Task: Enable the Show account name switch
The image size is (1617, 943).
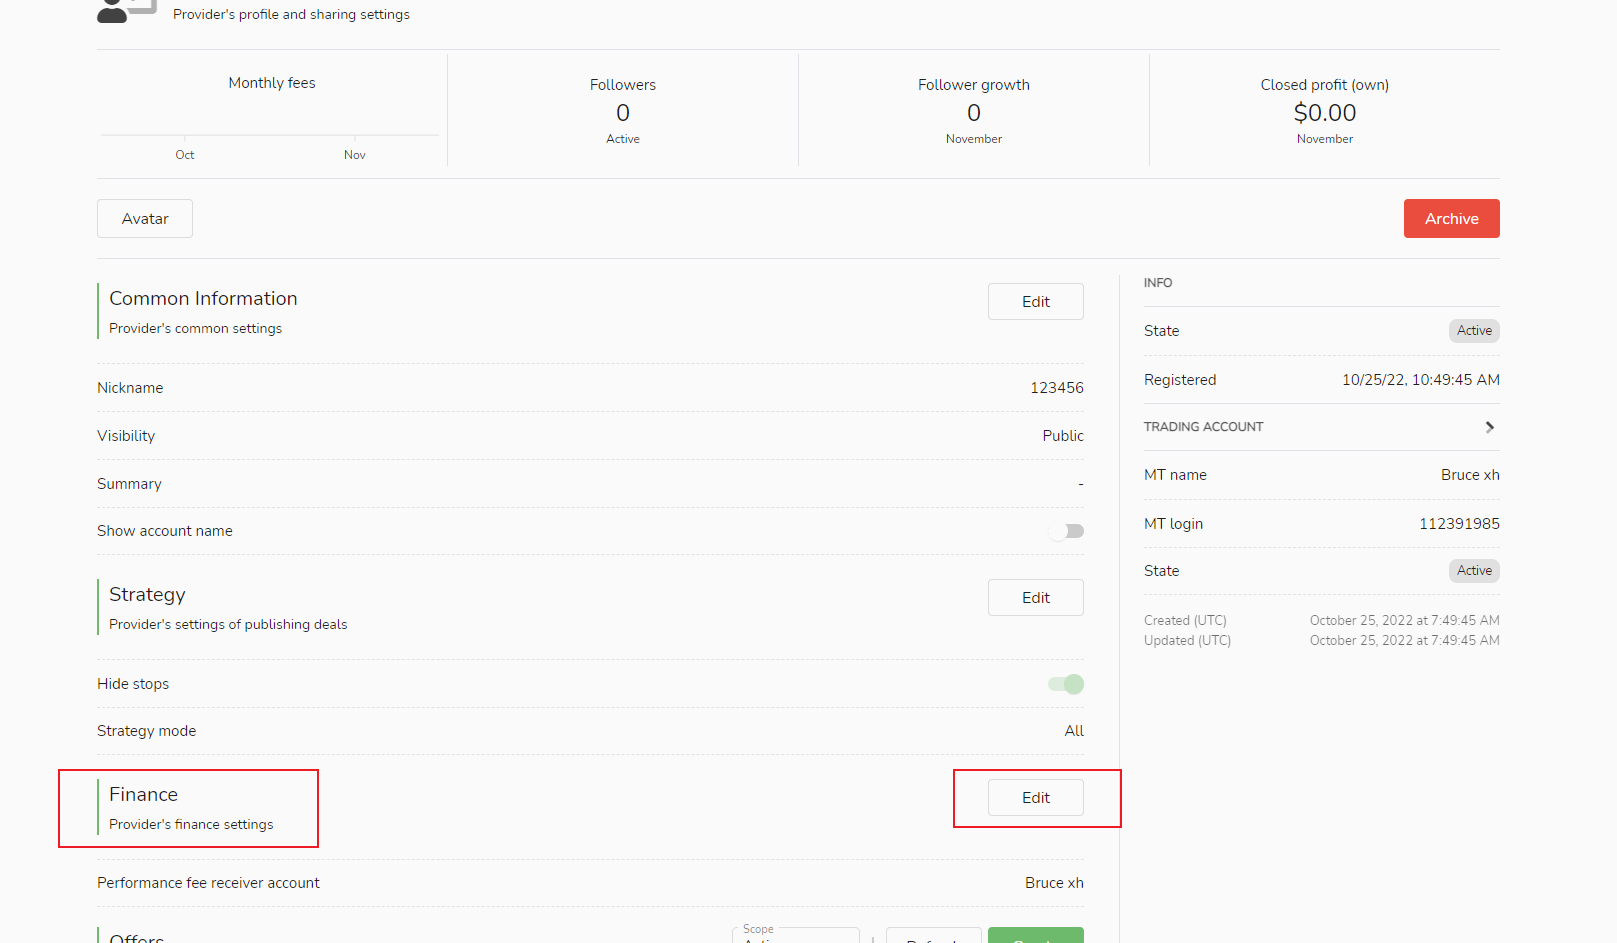Action: pyautogui.click(x=1066, y=531)
